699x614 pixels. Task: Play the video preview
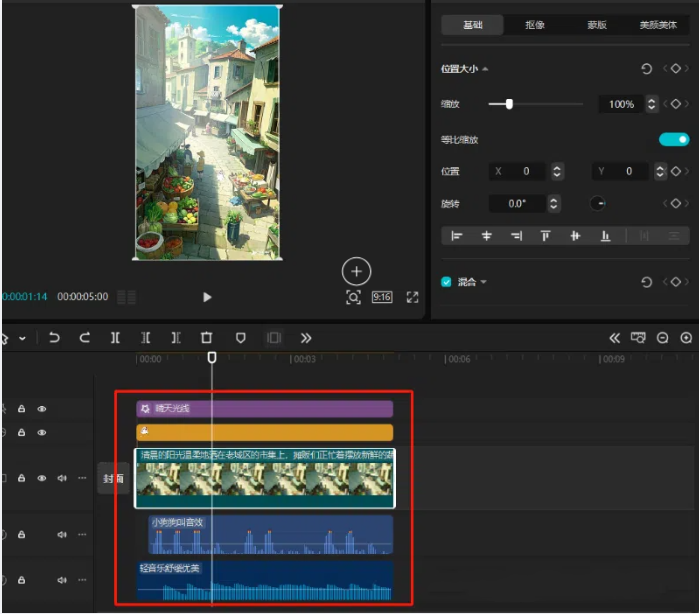[207, 297]
